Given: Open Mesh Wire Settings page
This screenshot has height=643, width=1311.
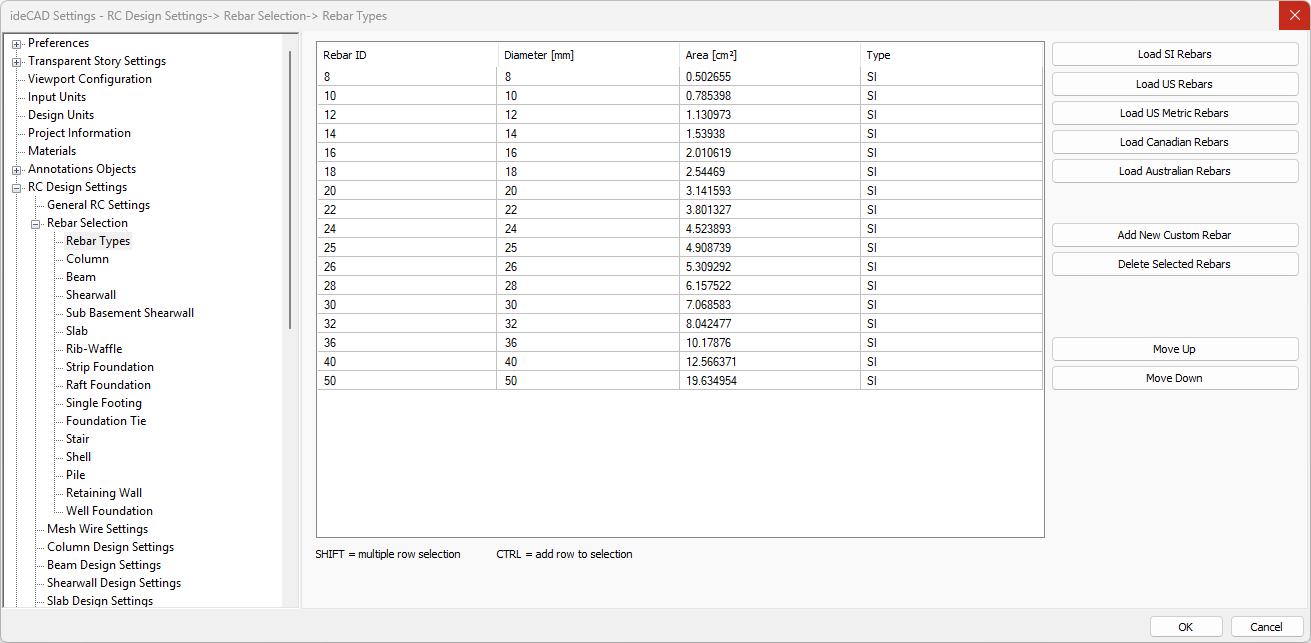Looking at the screenshot, I should pos(97,529).
